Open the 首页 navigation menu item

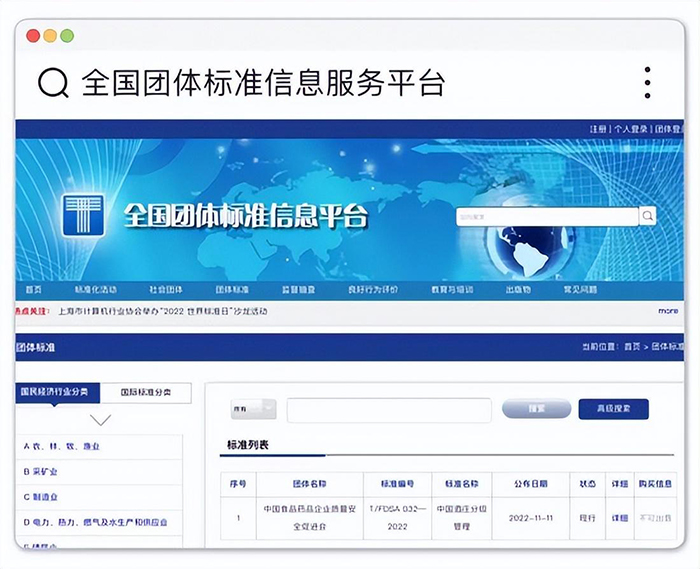(x=33, y=290)
